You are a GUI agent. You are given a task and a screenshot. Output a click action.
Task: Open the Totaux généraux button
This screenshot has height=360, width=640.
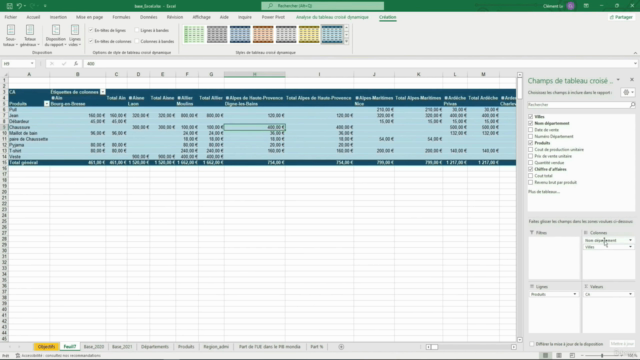(x=30, y=36)
